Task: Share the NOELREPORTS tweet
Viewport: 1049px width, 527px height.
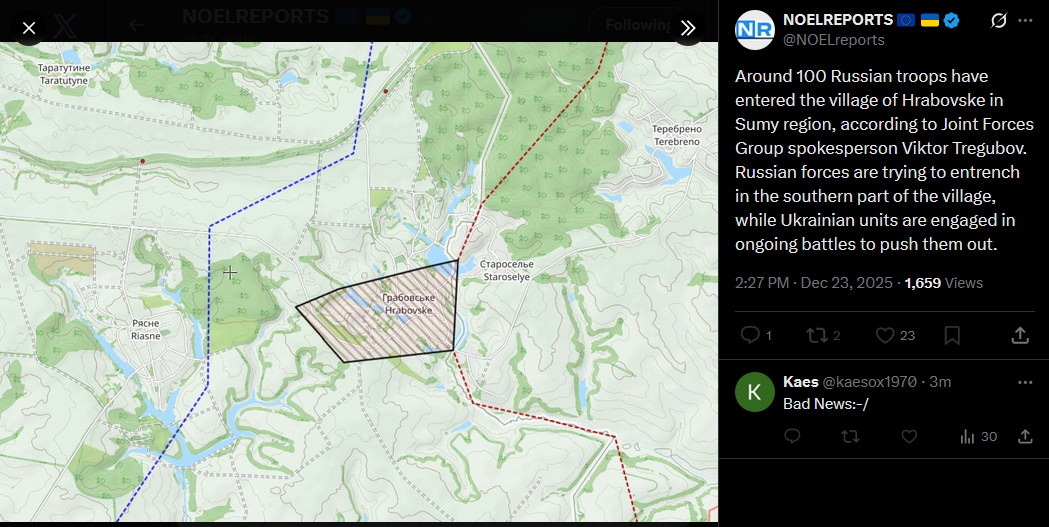Action: (x=1020, y=335)
